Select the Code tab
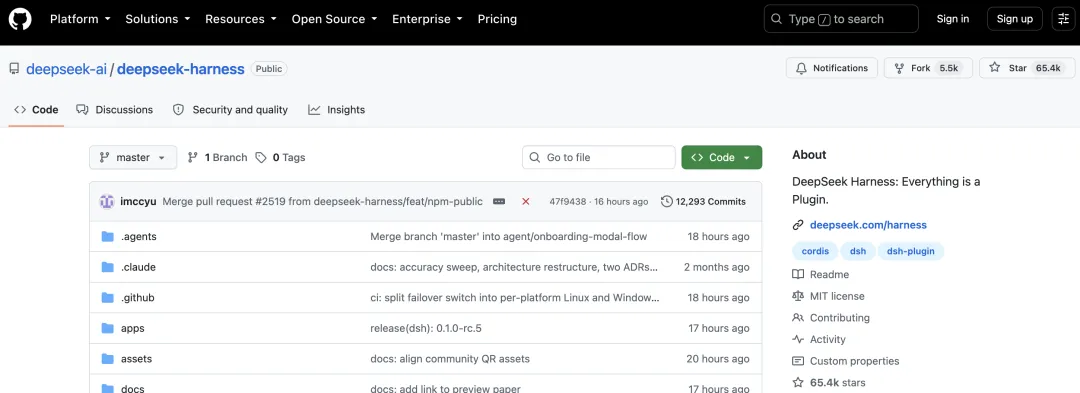Screen dimensions: 1080x393 [x=37, y=110]
